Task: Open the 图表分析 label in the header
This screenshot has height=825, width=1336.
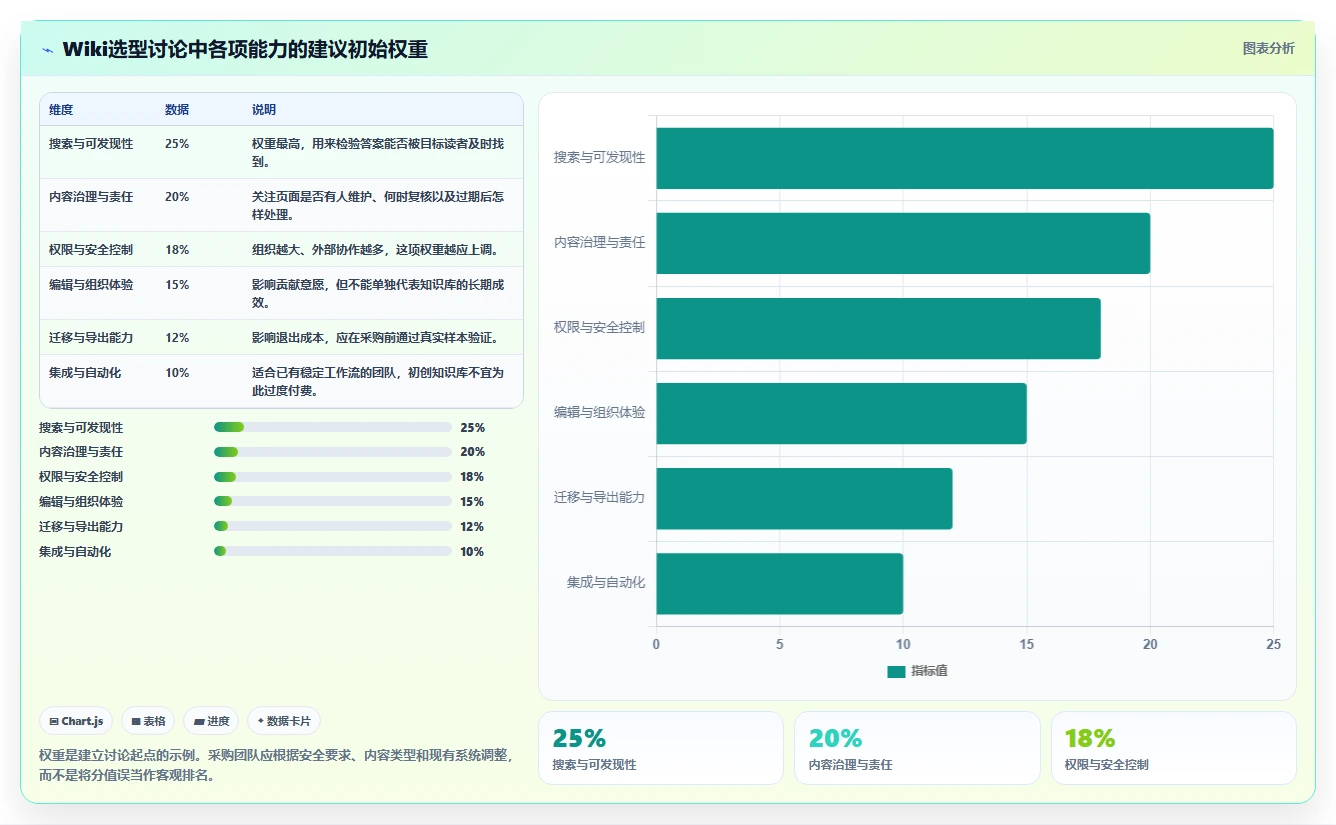Action: (x=1268, y=48)
